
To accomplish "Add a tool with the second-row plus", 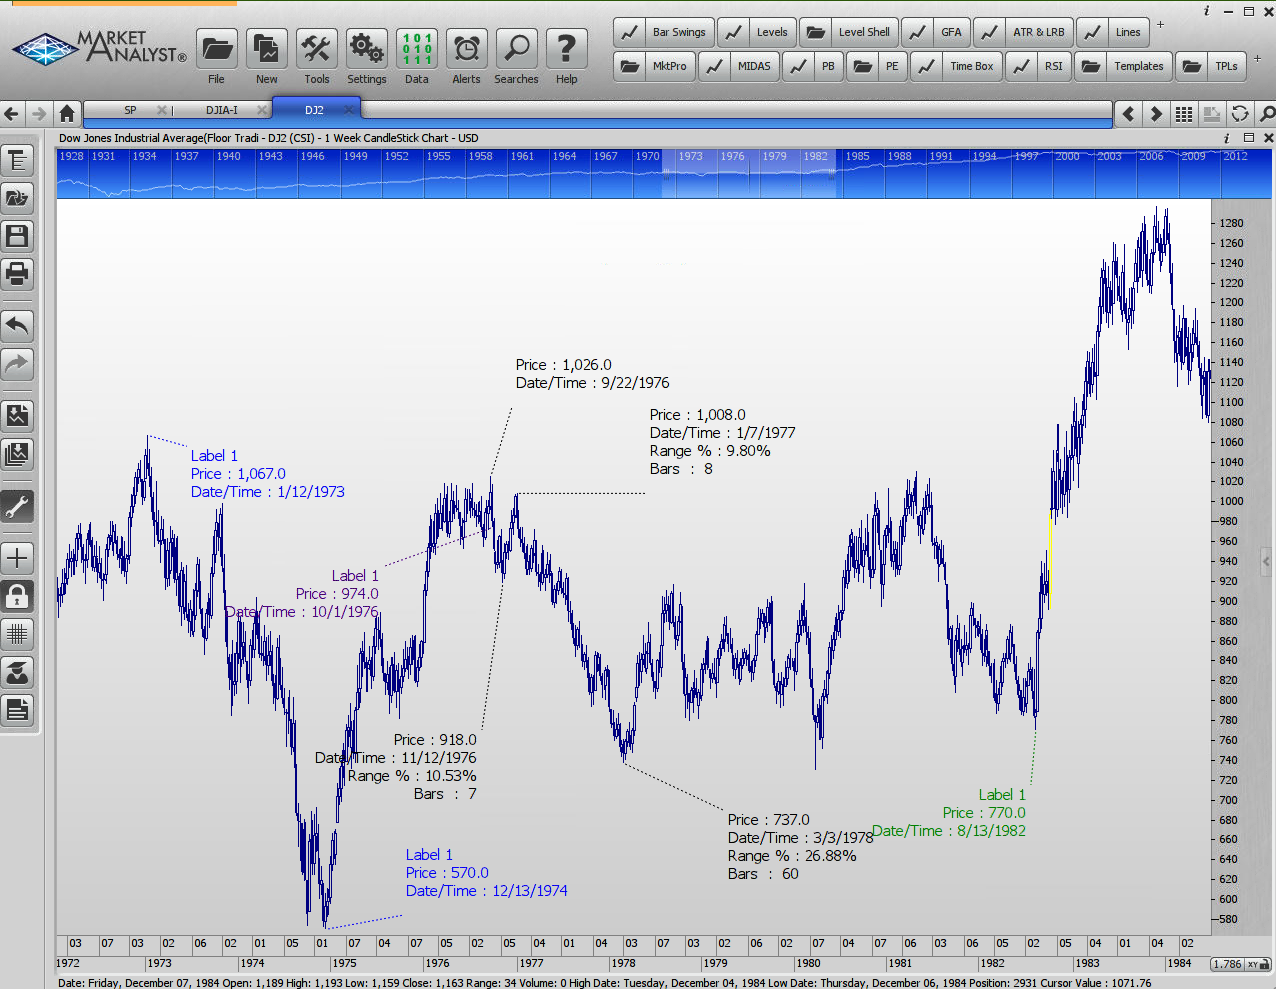I will (1257, 58).
